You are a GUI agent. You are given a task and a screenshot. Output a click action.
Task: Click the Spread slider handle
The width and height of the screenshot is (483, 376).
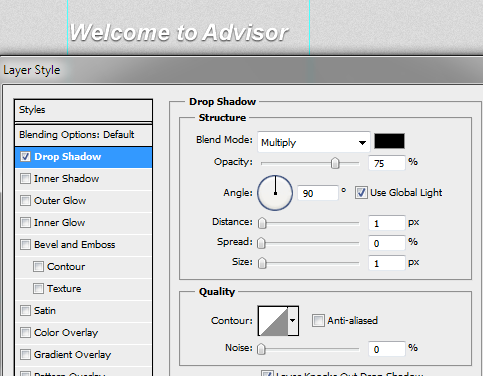pyautogui.click(x=262, y=243)
